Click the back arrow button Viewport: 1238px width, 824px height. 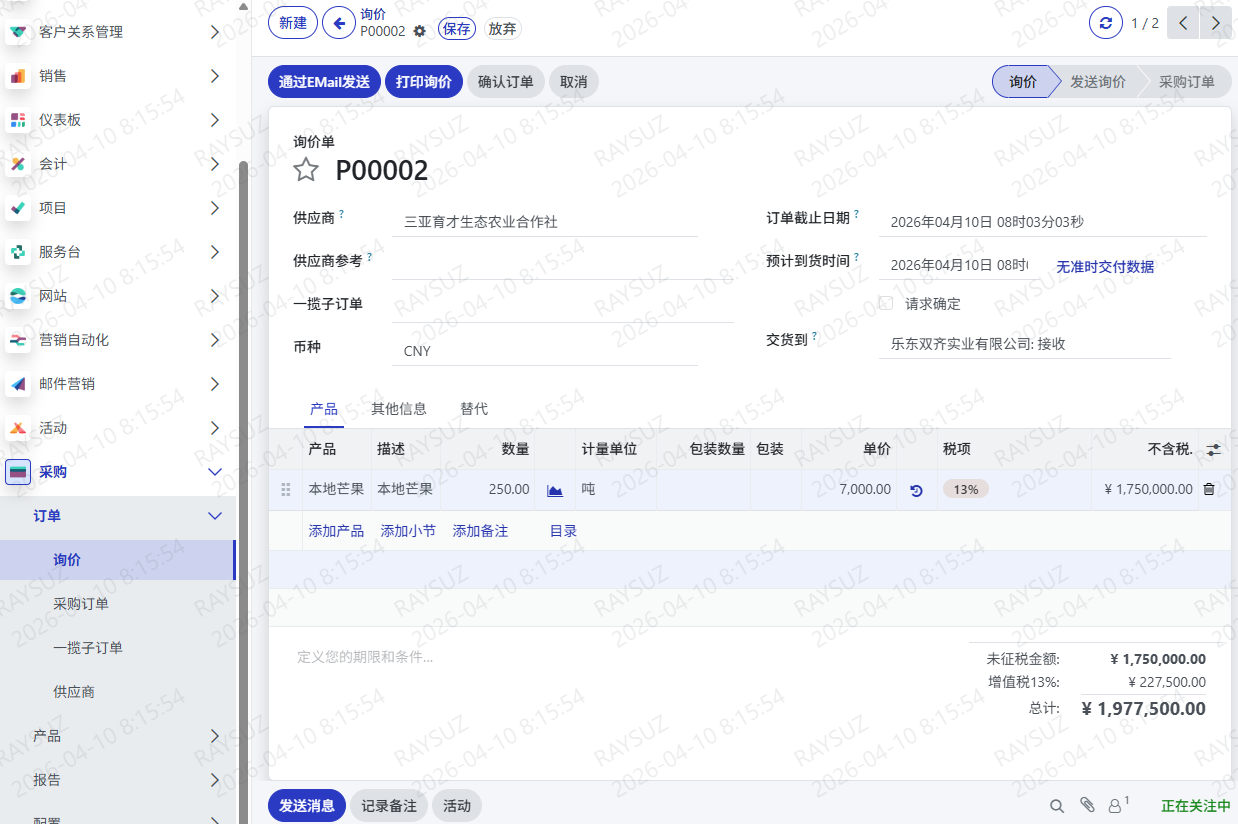coord(339,23)
